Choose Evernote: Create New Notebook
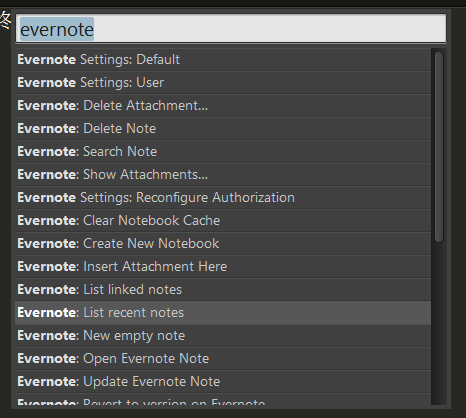The height and width of the screenshot is (418, 466). click(223, 243)
